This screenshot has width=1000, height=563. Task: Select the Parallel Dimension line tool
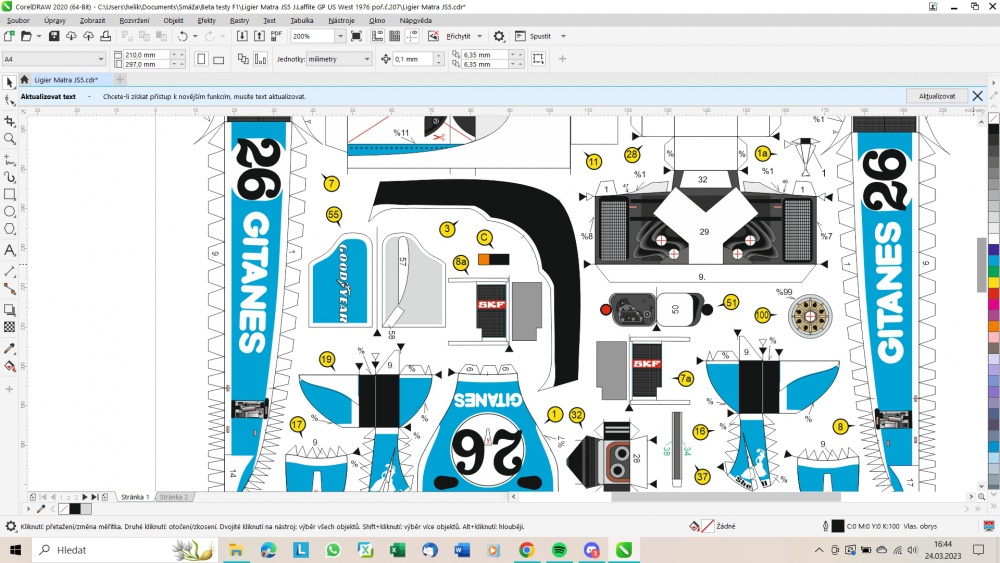(x=10, y=271)
